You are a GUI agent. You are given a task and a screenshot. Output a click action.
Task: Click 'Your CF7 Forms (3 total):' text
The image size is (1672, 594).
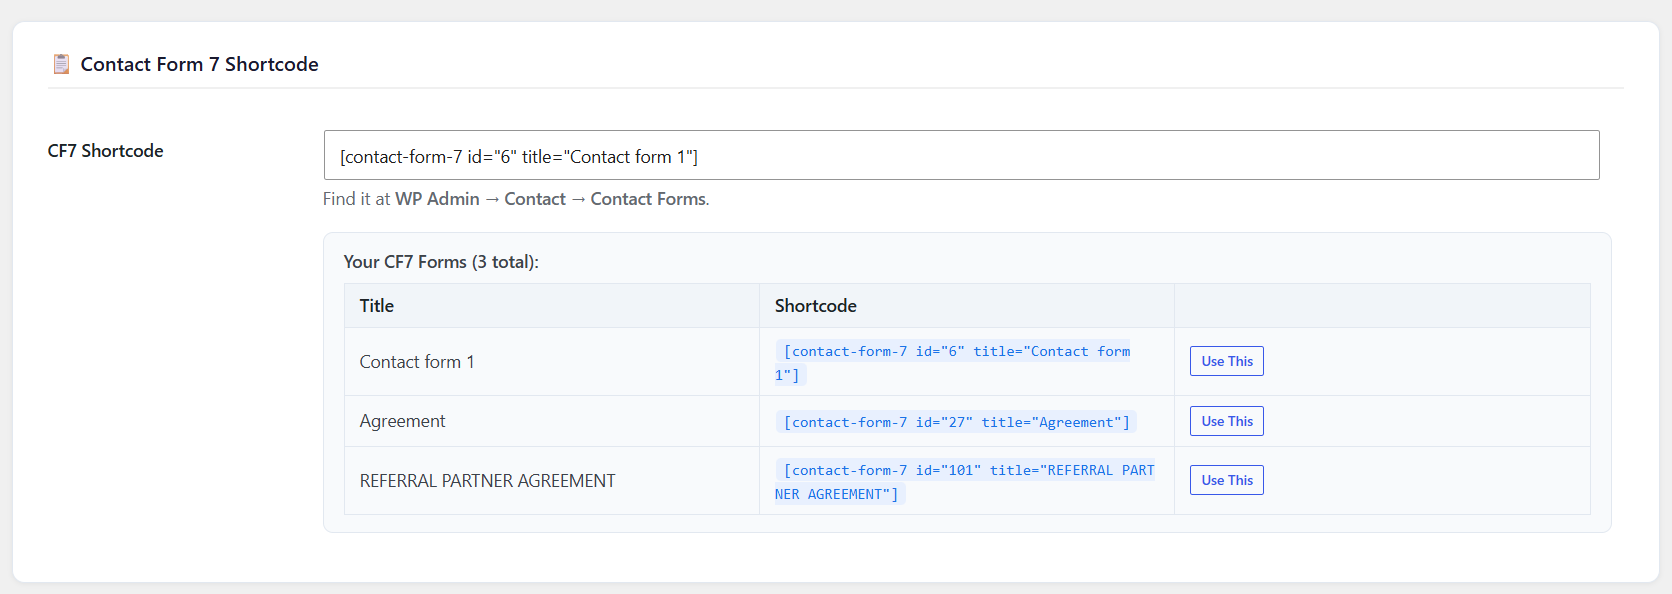click(441, 262)
